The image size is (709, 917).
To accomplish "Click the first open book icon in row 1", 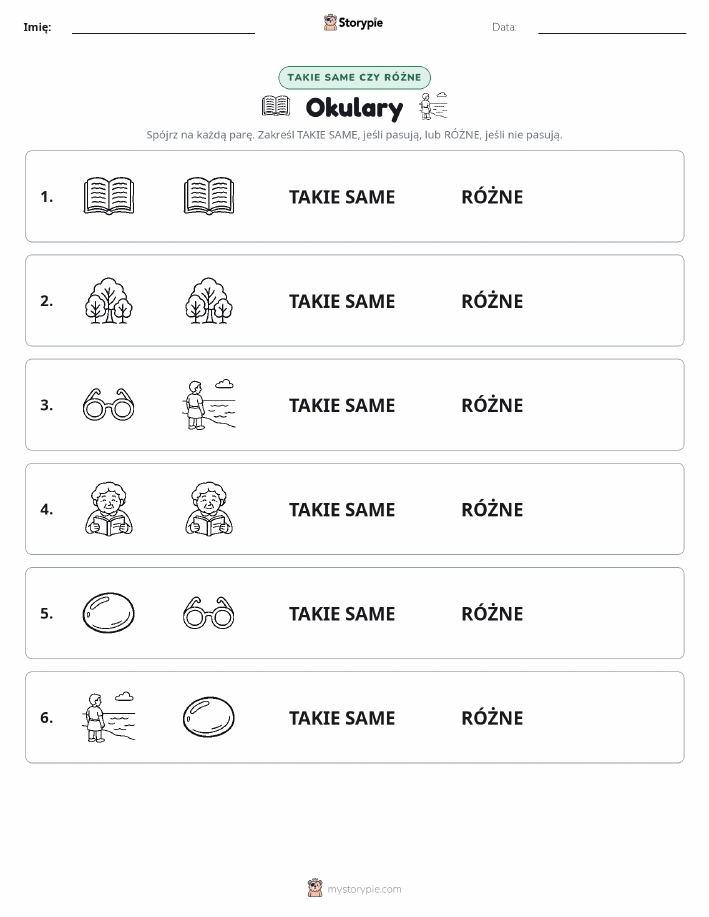I will [x=109, y=196].
